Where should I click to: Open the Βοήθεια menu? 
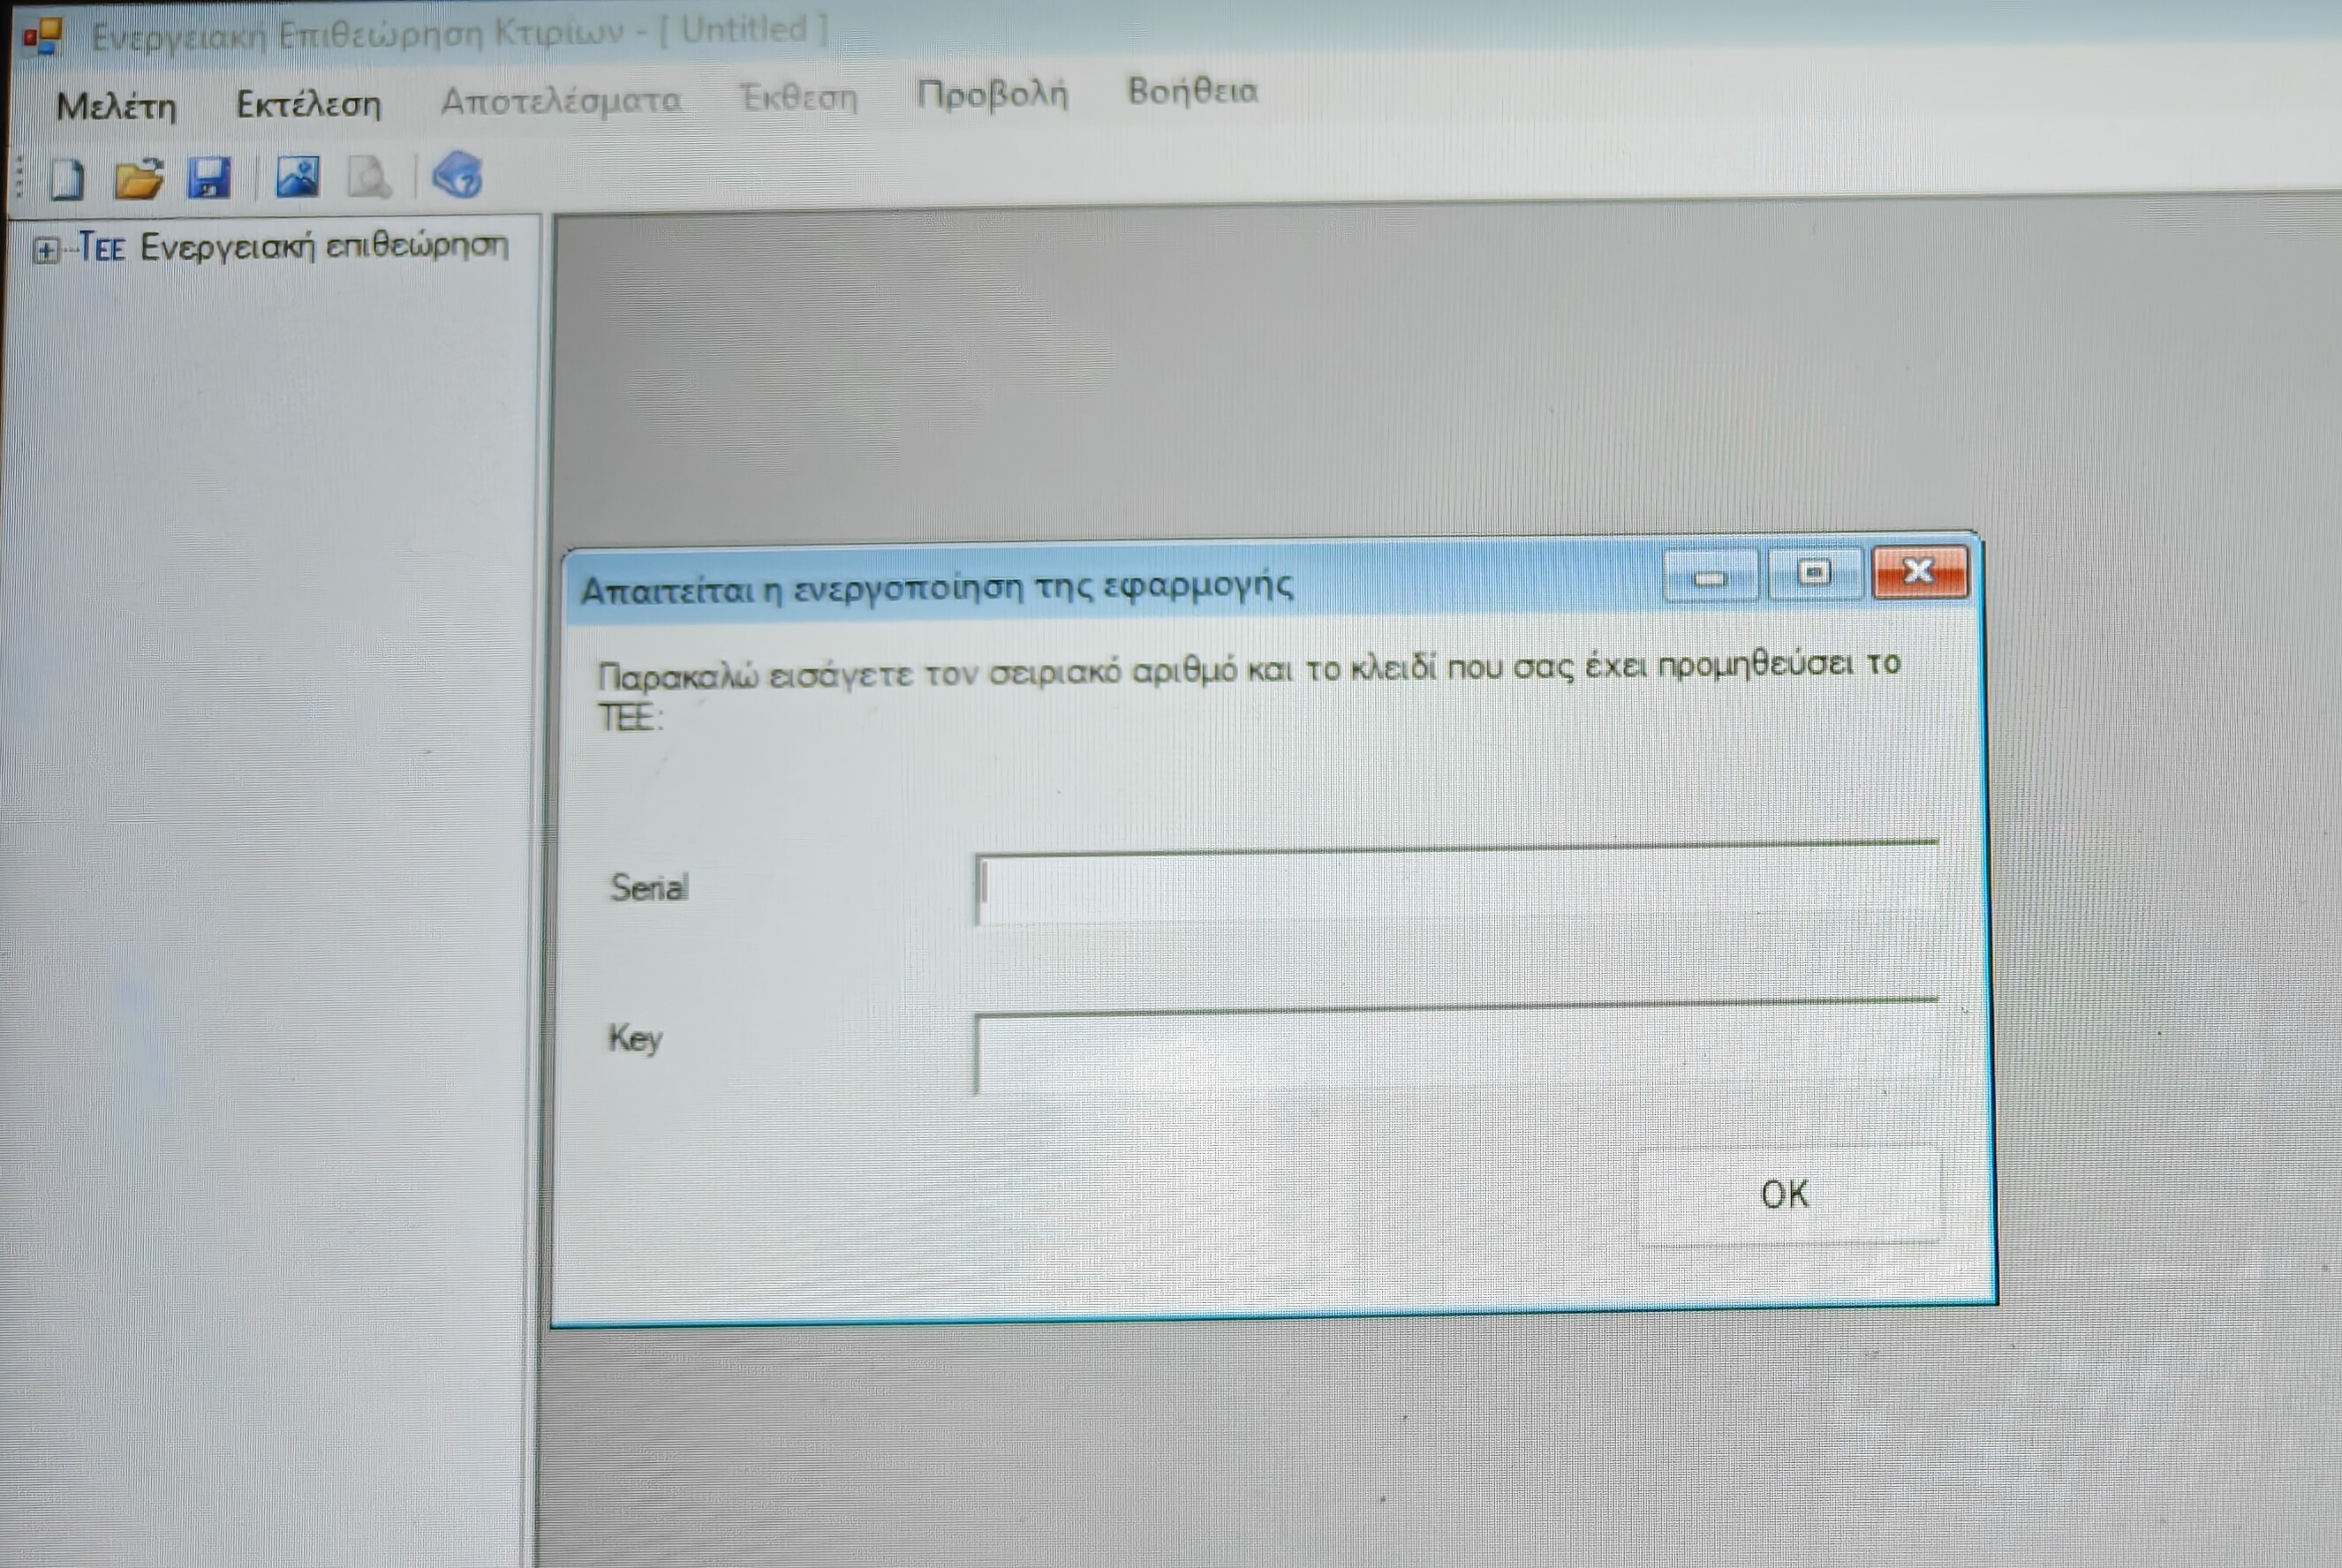1192,92
